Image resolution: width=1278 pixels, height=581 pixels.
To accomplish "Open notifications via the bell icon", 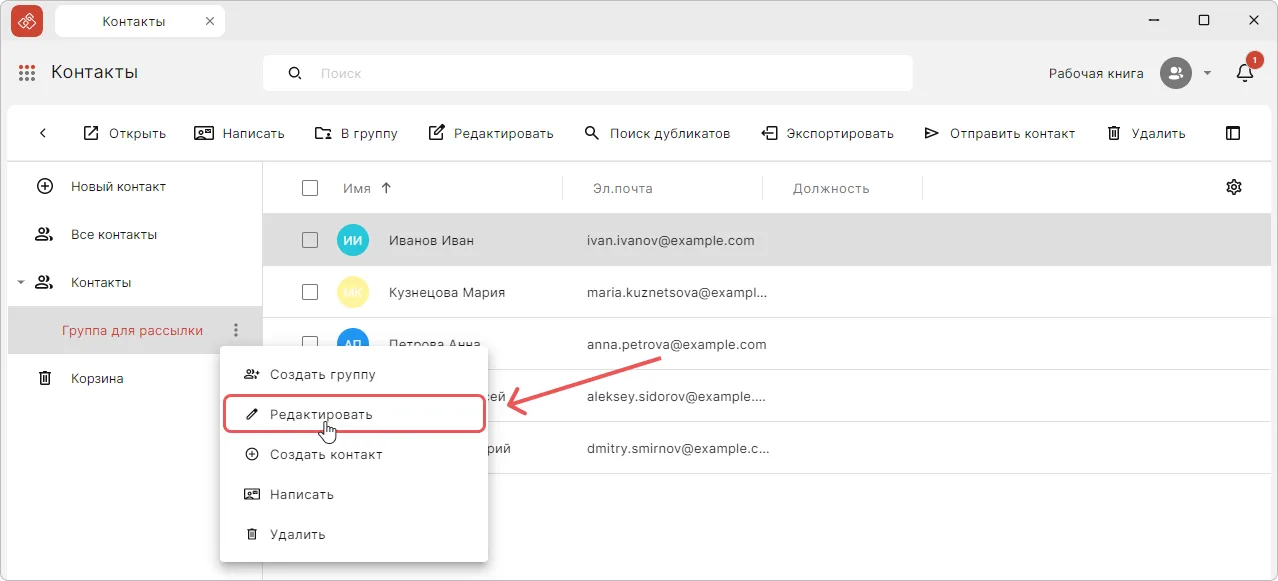I will coord(1243,72).
